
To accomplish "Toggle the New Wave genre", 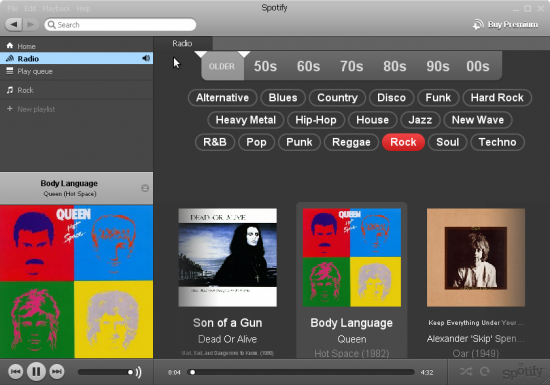I will point(478,120).
